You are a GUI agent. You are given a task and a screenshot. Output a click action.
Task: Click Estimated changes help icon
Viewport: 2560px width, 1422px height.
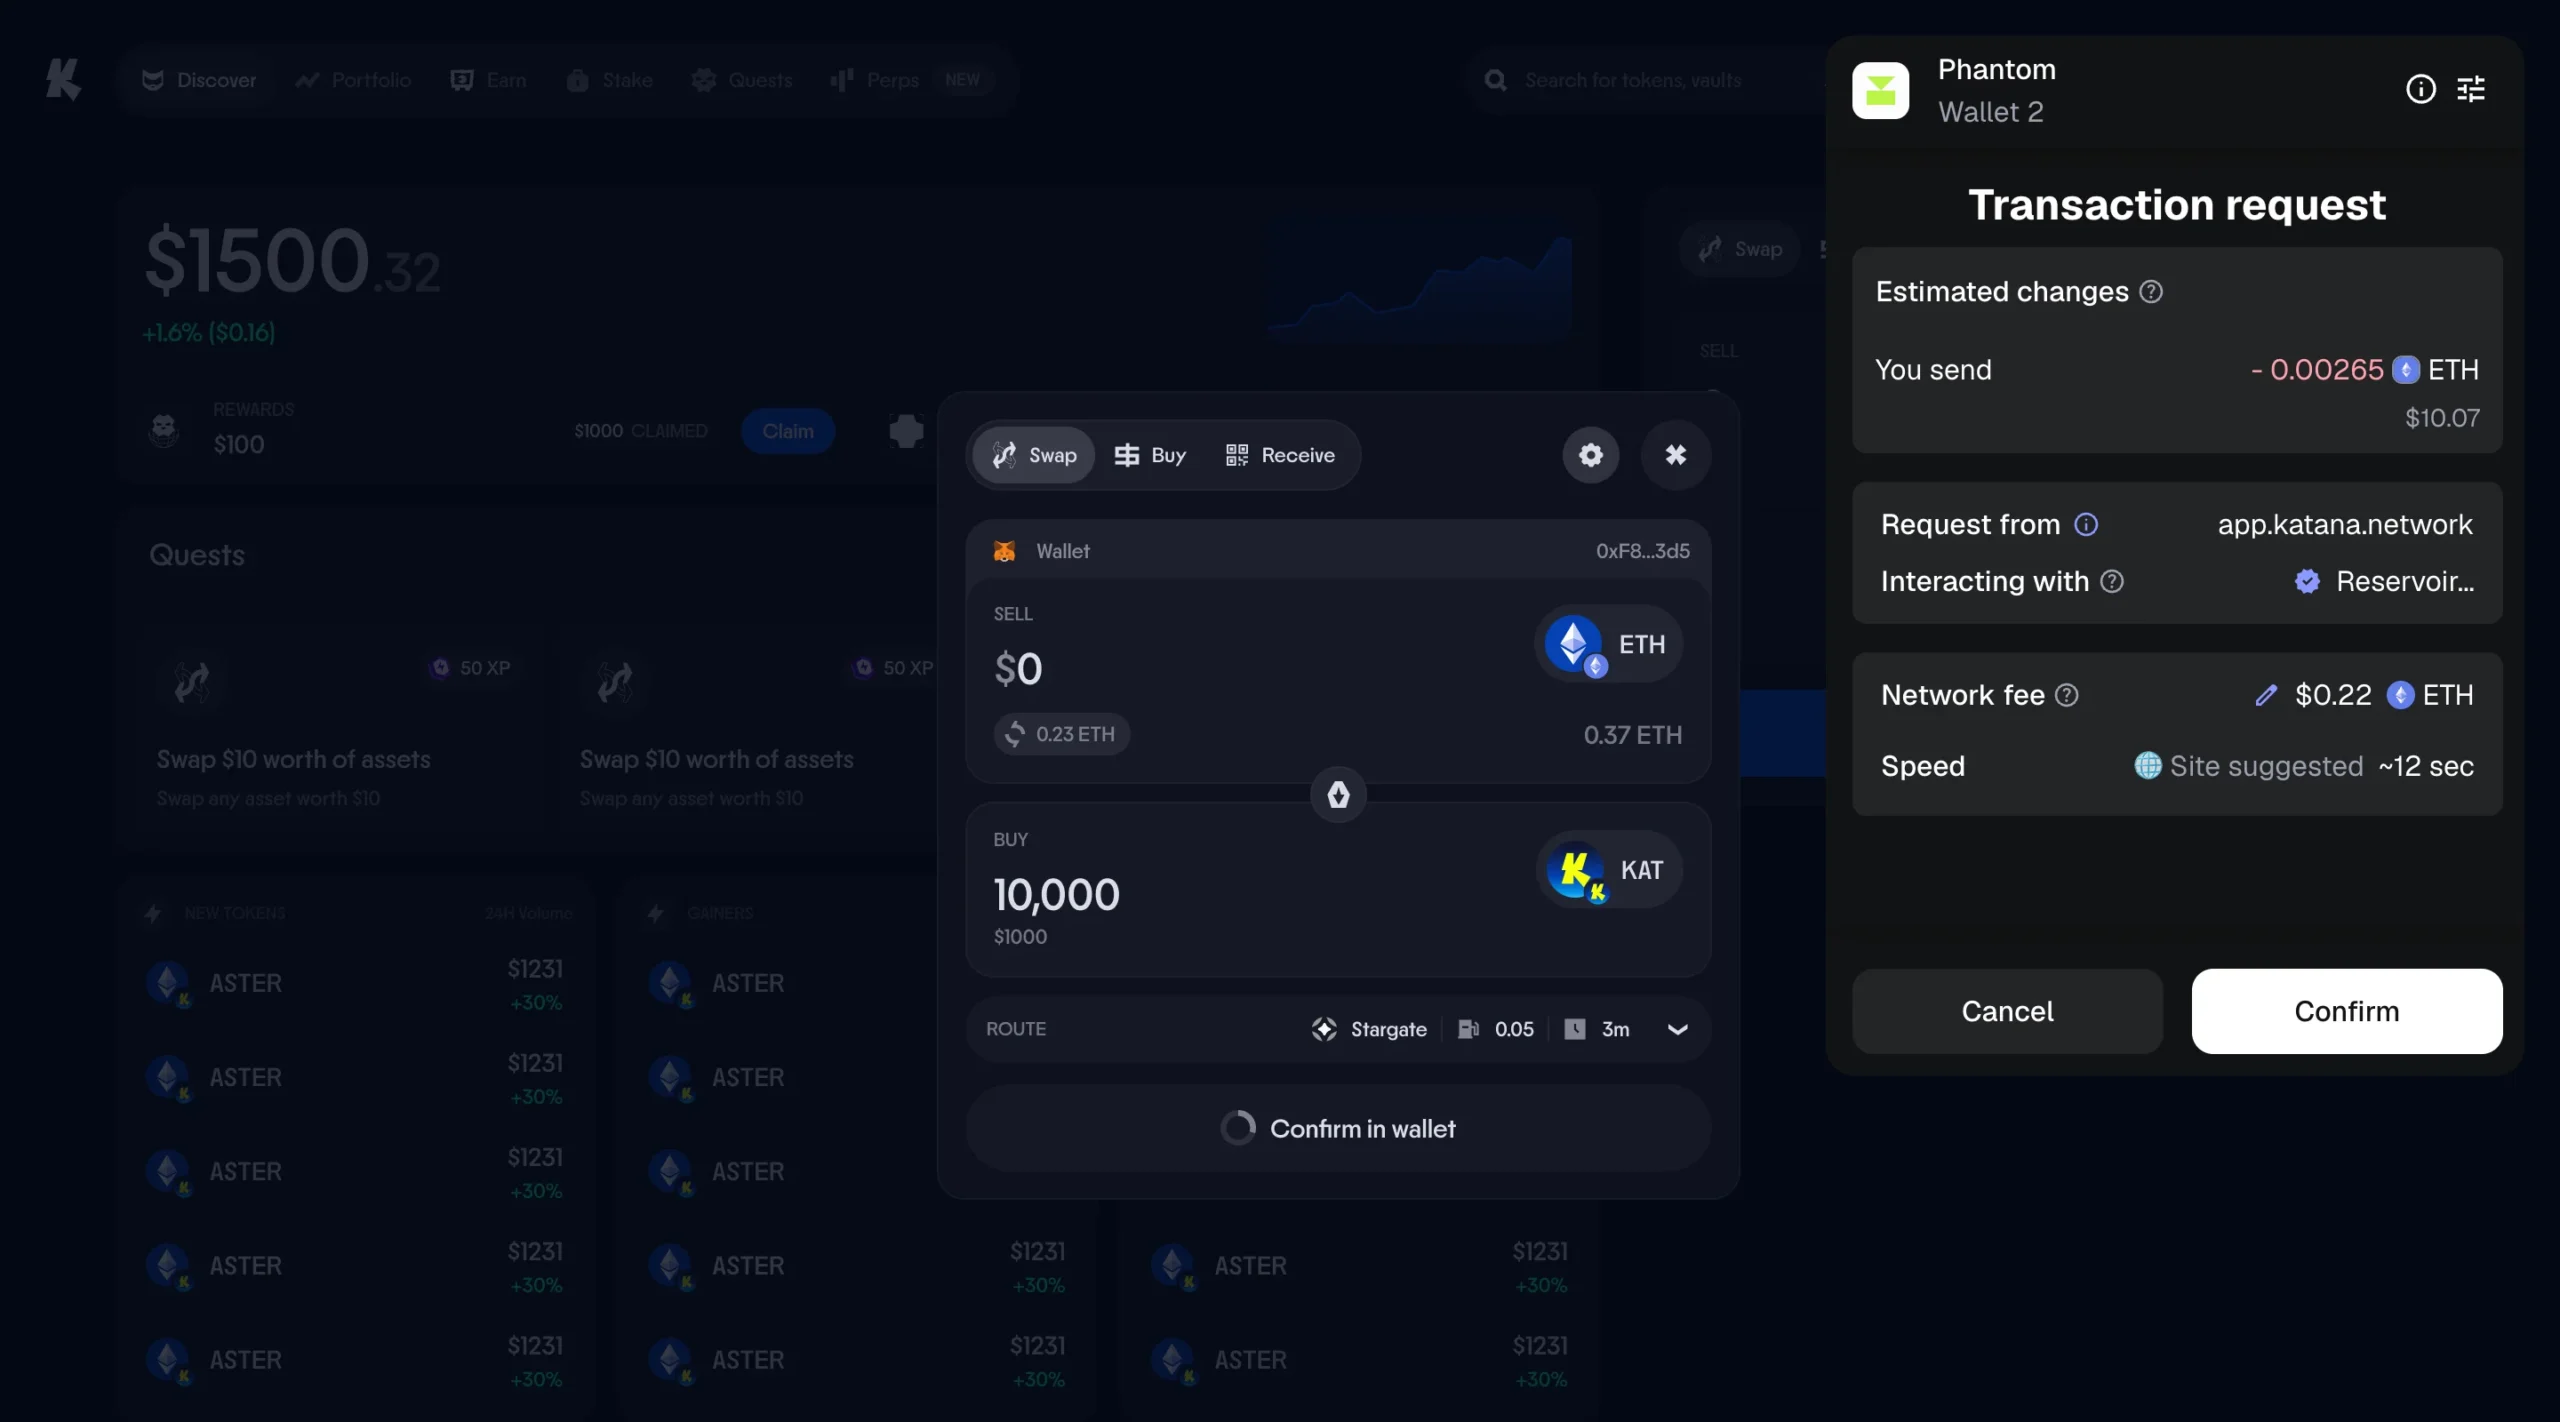click(x=2151, y=291)
